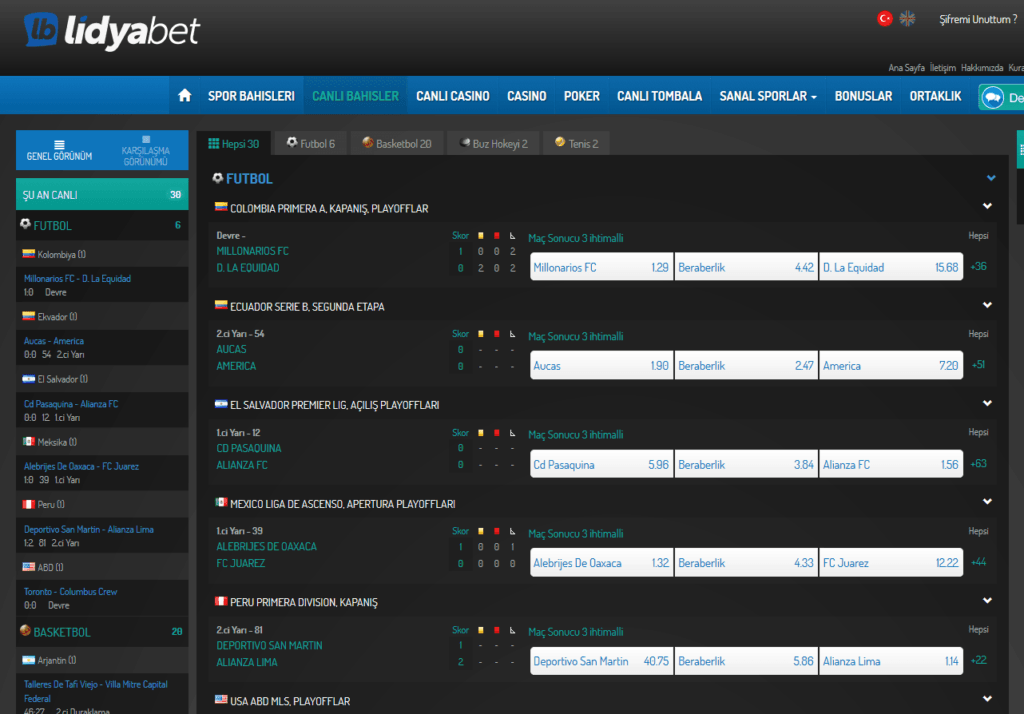Click the sidebar Meksika flag icon
The image size is (1024, 714).
(x=29, y=442)
